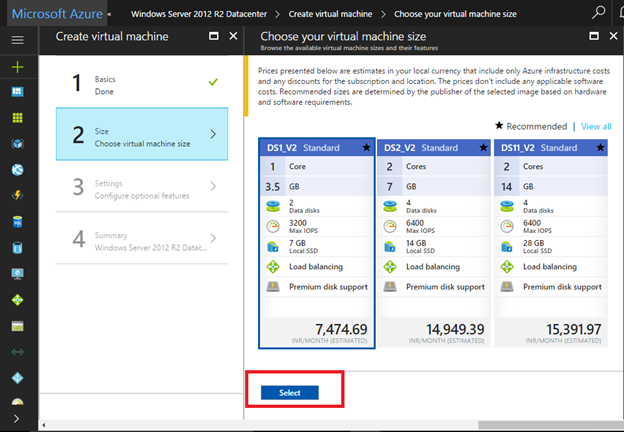Screen dimensions: 624x432
Task: Open the SQL databases icon in the sidebar
Action: coord(18,222)
